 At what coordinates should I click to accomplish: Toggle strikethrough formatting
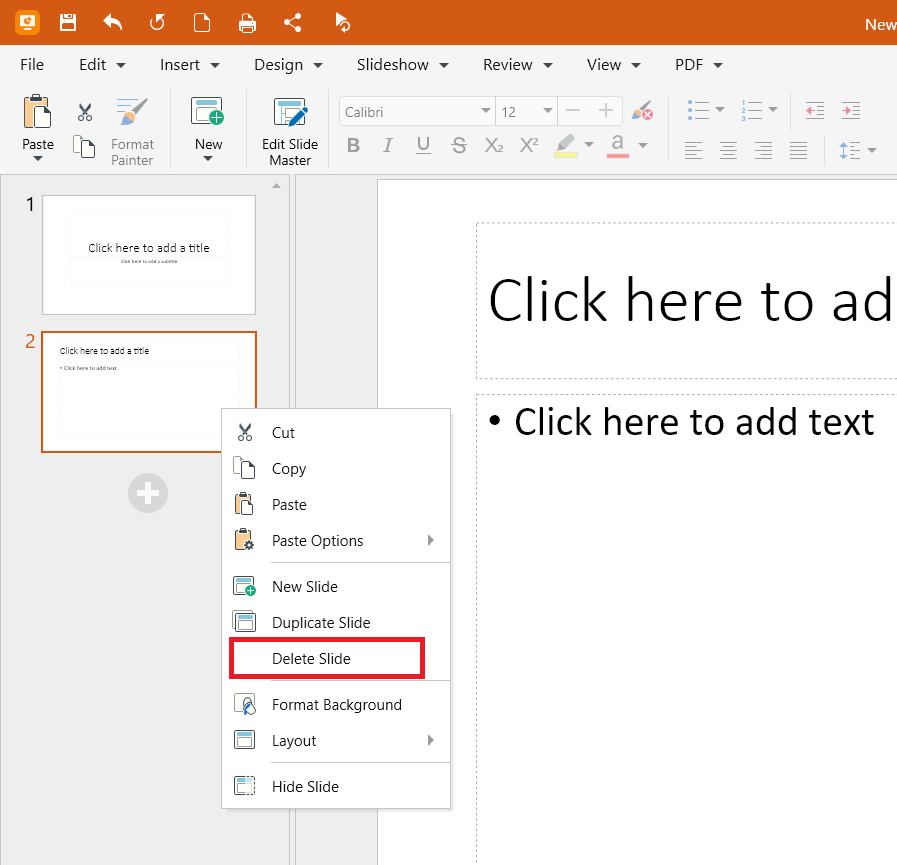pos(459,145)
